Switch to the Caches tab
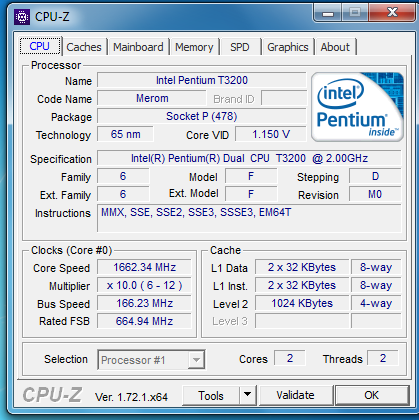 (x=84, y=47)
